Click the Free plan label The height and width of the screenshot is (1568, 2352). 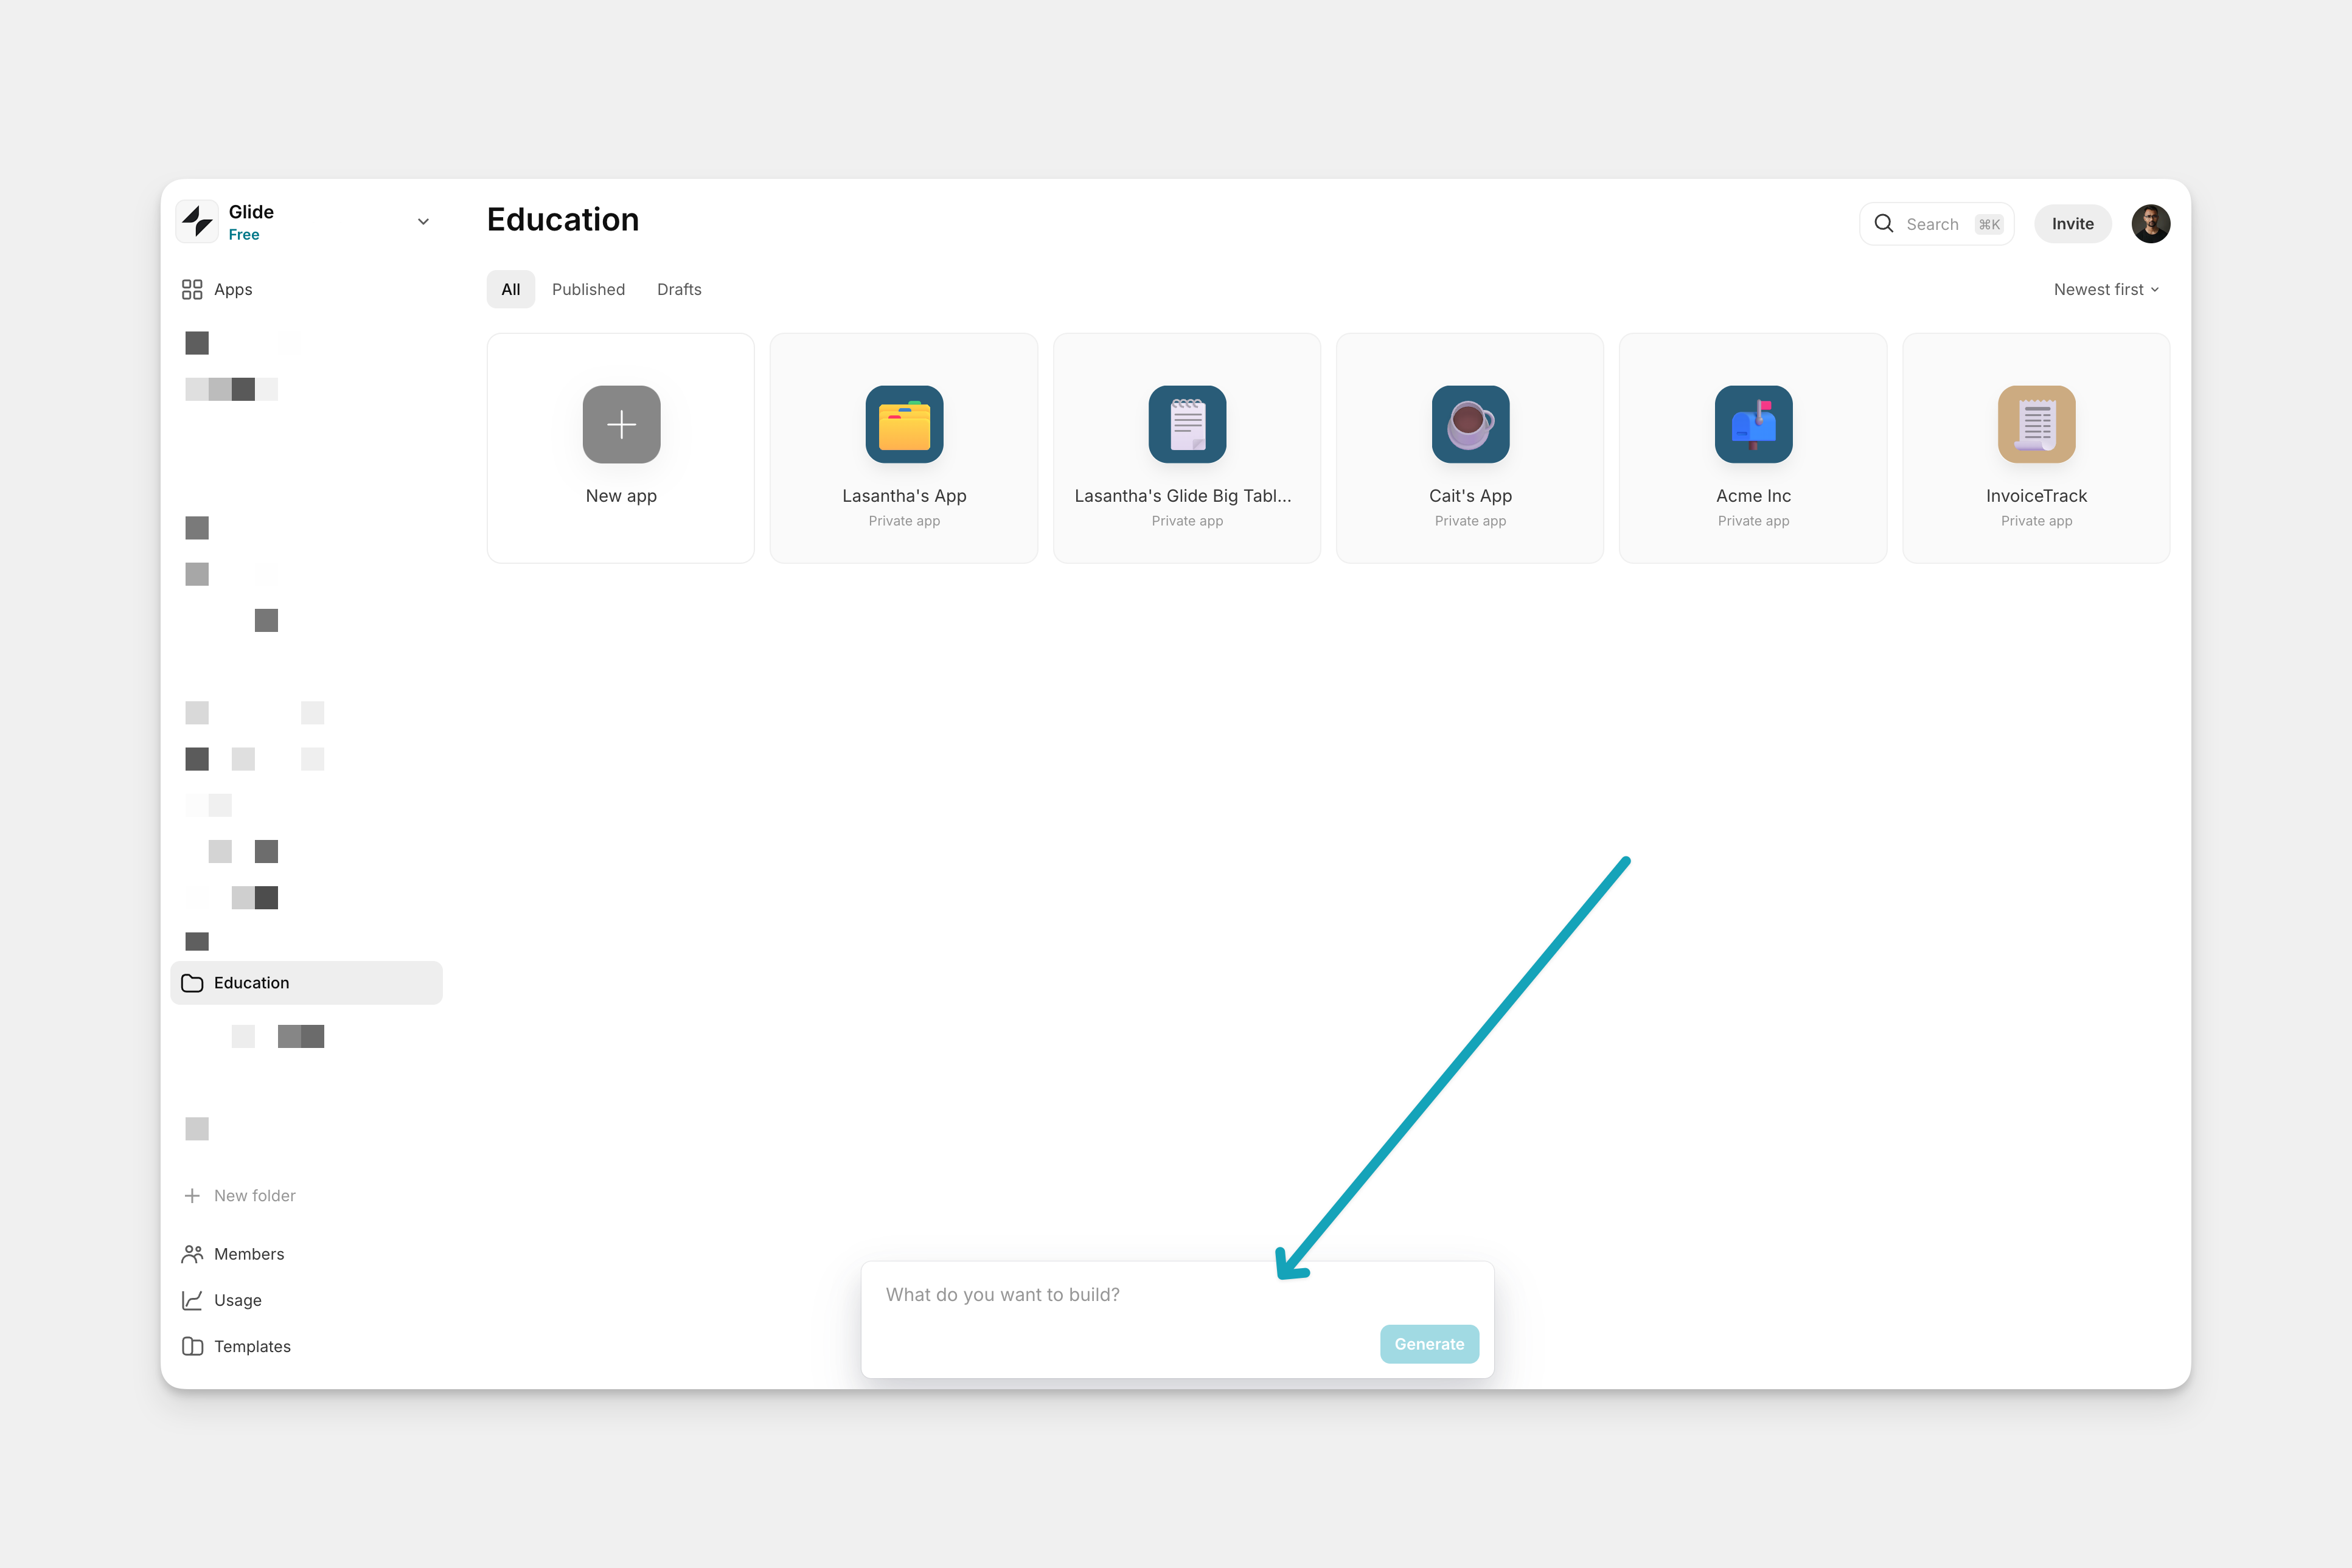tap(244, 235)
